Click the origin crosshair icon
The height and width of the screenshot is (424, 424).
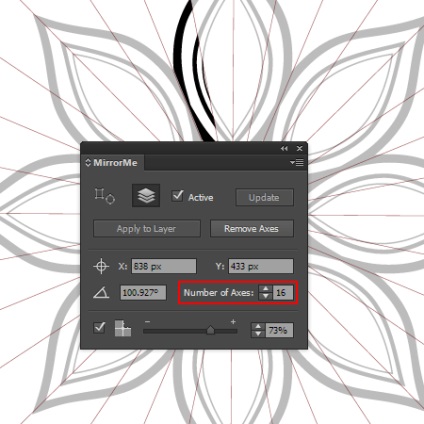[101, 266]
